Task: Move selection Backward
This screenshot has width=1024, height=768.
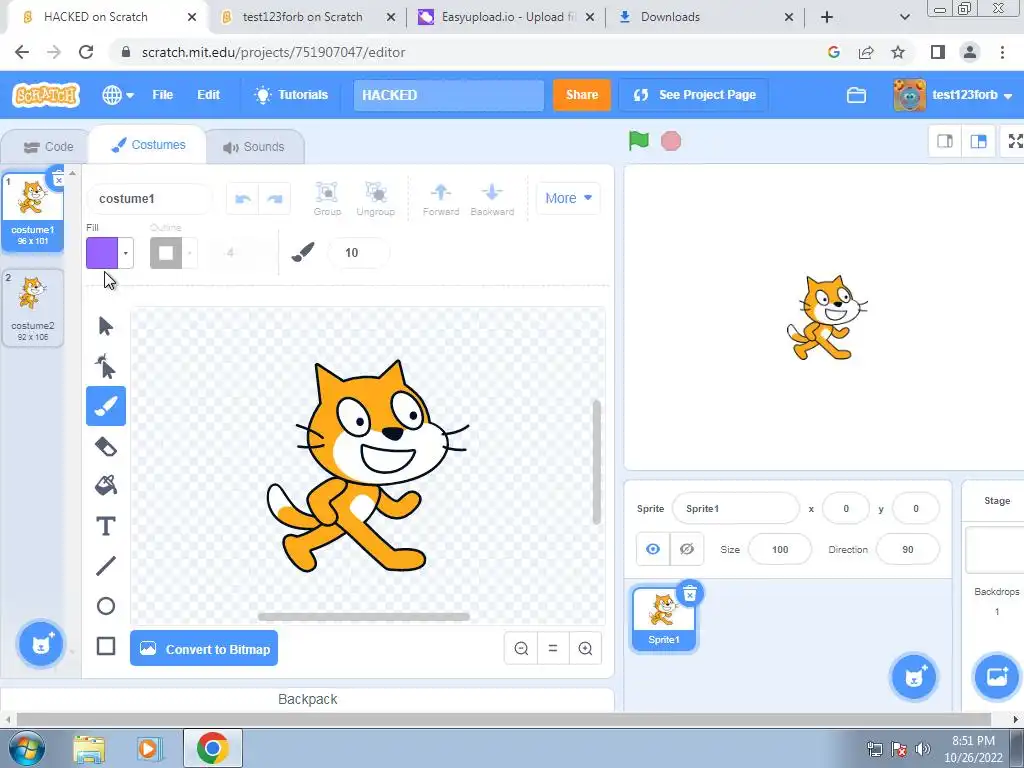Action: click(492, 199)
